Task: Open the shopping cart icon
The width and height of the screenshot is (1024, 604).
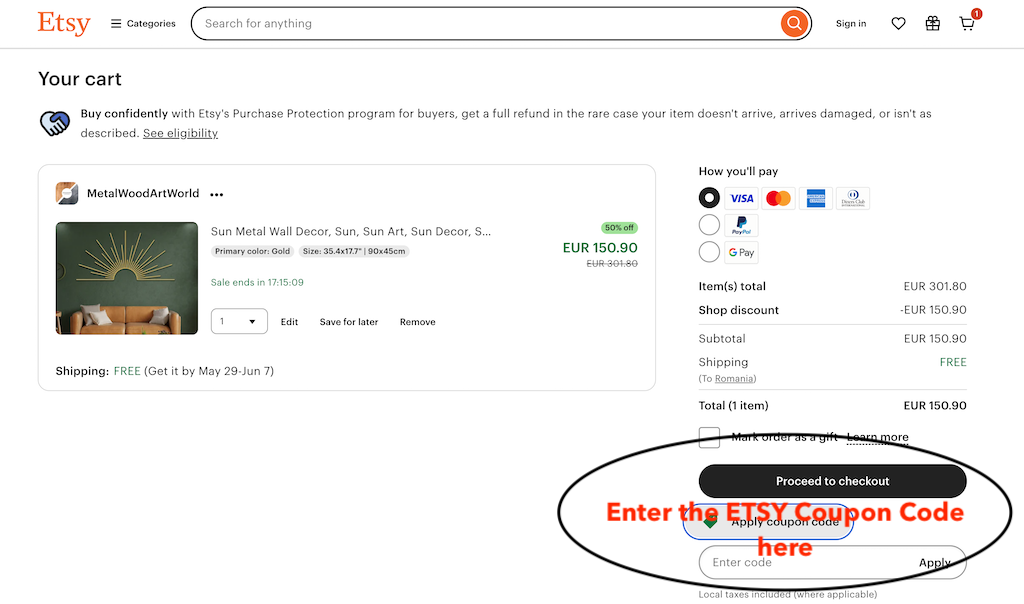Action: coord(967,24)
